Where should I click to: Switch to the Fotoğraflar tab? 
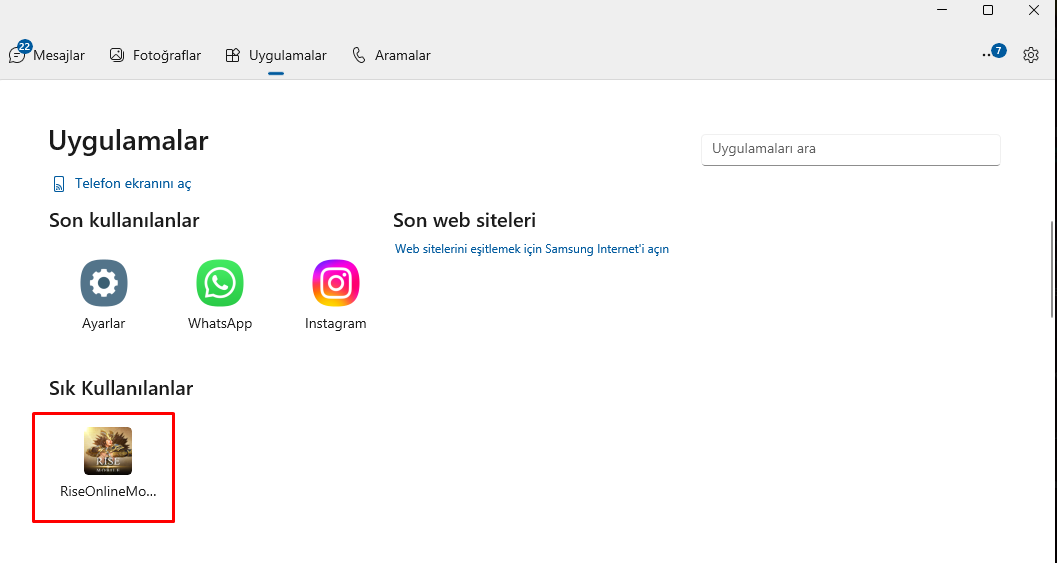[x=155, y=55]
